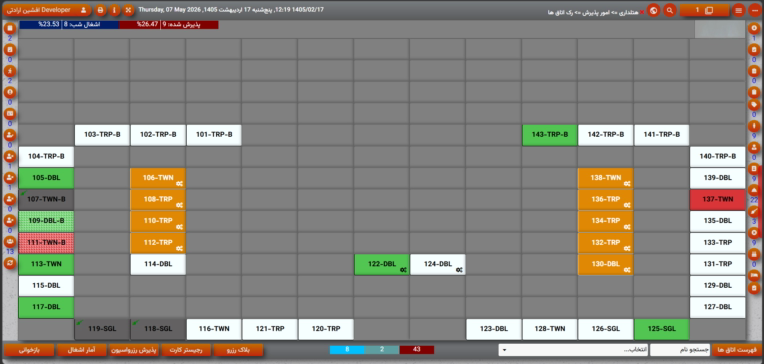
Task: Click the جستجو نام search name field
Action: 679,350
